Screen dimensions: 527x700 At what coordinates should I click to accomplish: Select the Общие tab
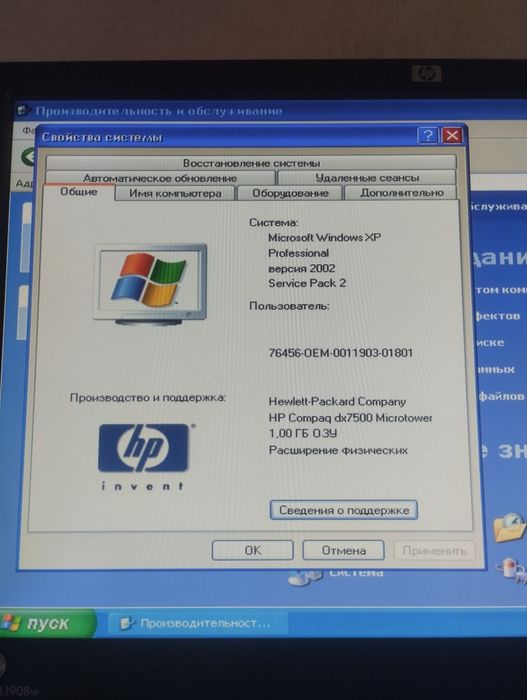(x=79, y=192)
